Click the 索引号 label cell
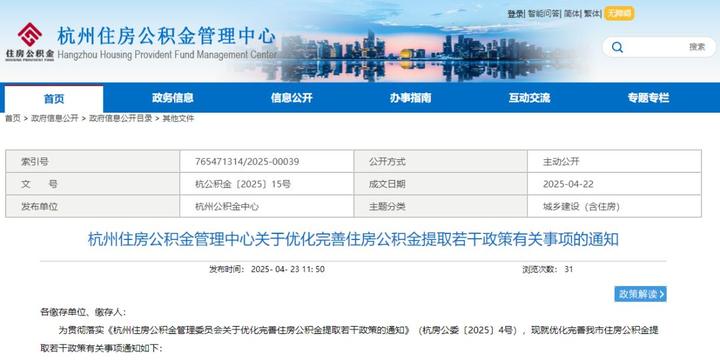This screenshot has width=720, height=360. click(x=93, y=162)
